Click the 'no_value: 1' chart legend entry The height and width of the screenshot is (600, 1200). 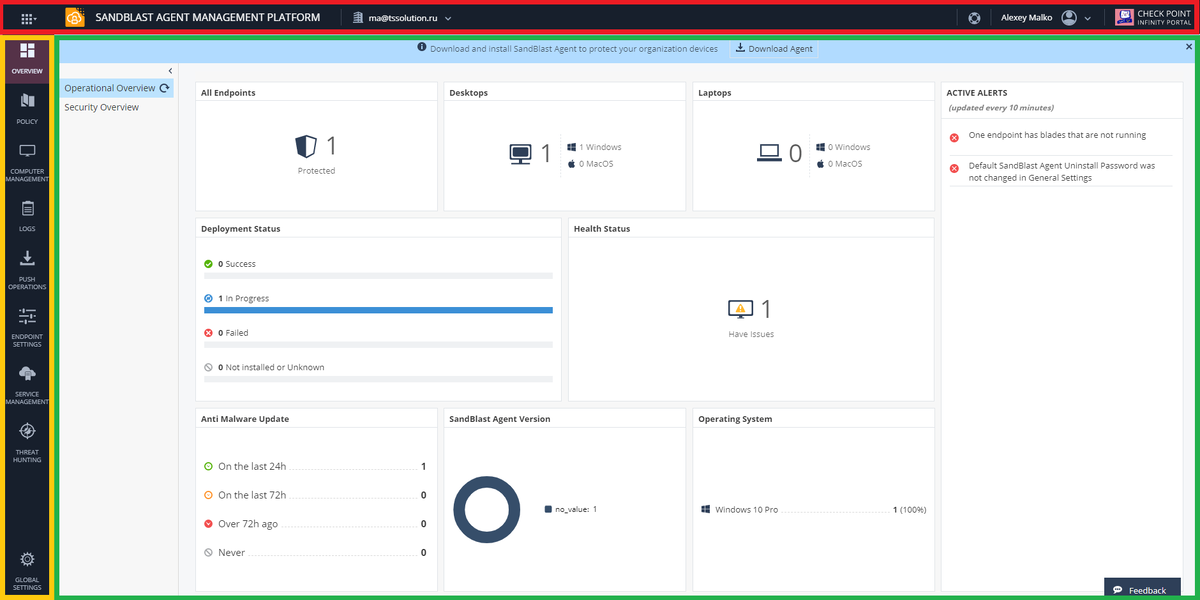571,509
